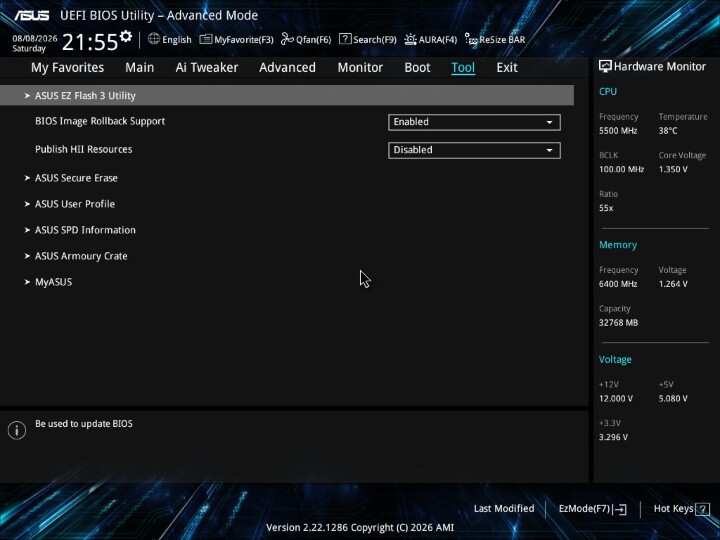Image resolution: width=720 pixels, height=540 pixels.
Task: Switch to EzMode(F7)
Action: coord(592,509)
